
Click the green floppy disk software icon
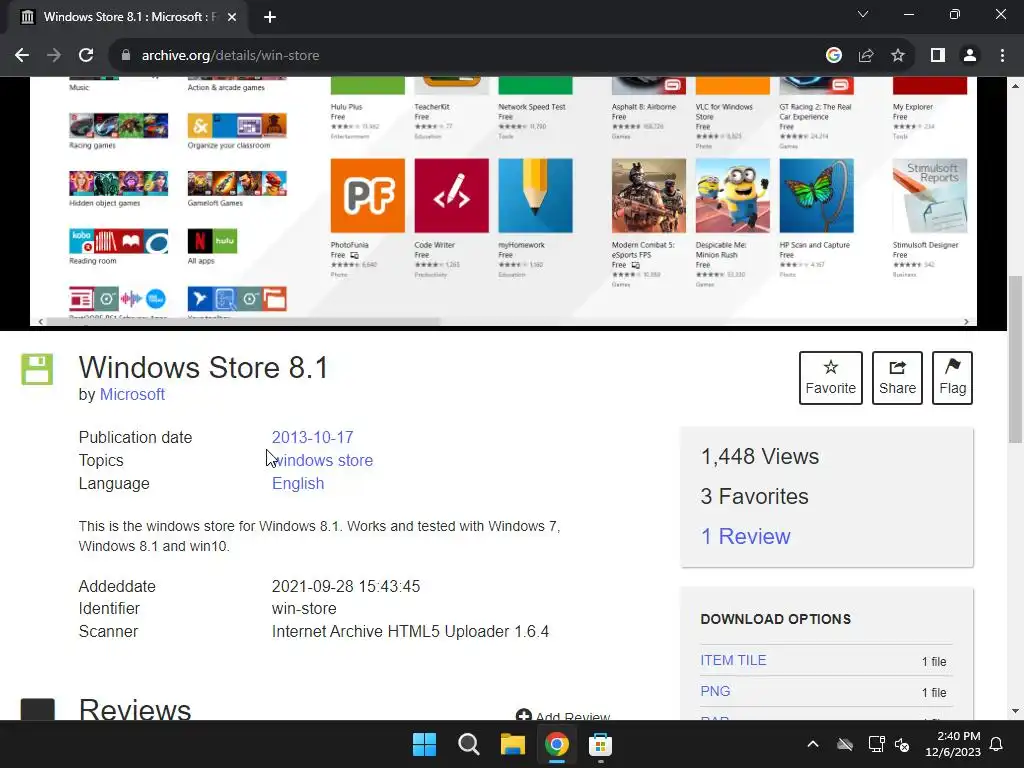(x=37, y=369)
